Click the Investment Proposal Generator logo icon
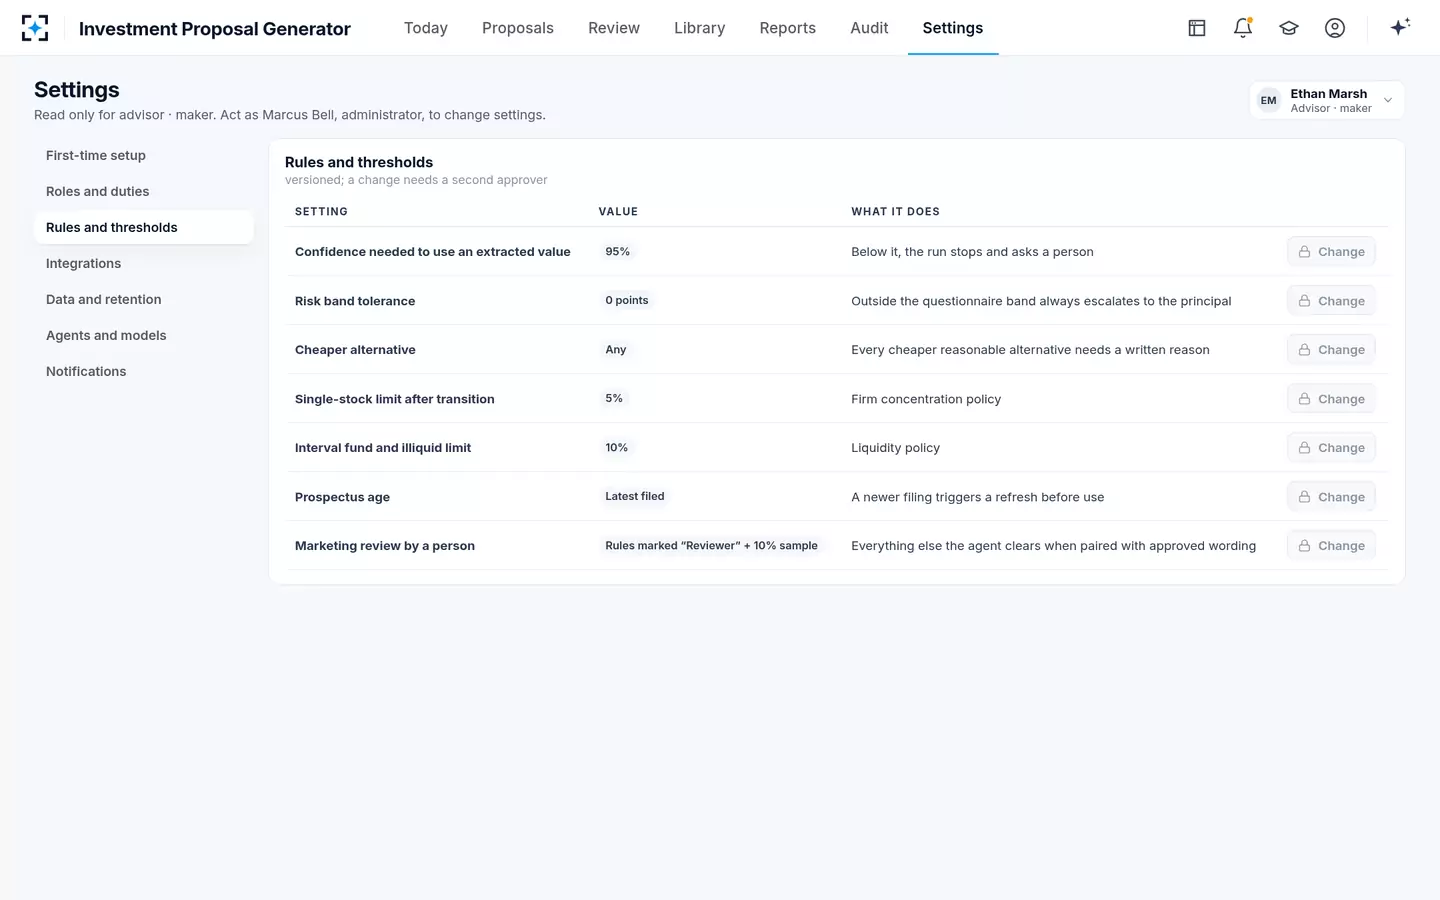This screenshot has width=1440, height=900. 35,28
